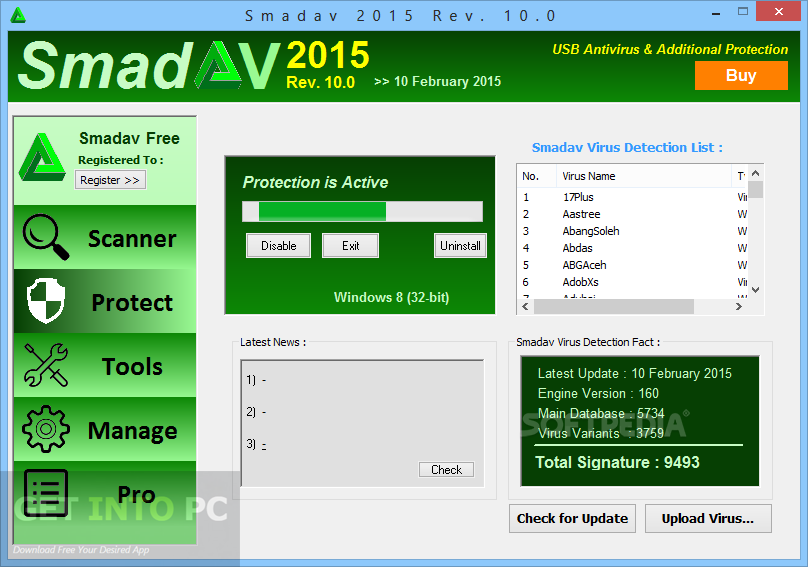Click the Register >> button

[110, 180]
